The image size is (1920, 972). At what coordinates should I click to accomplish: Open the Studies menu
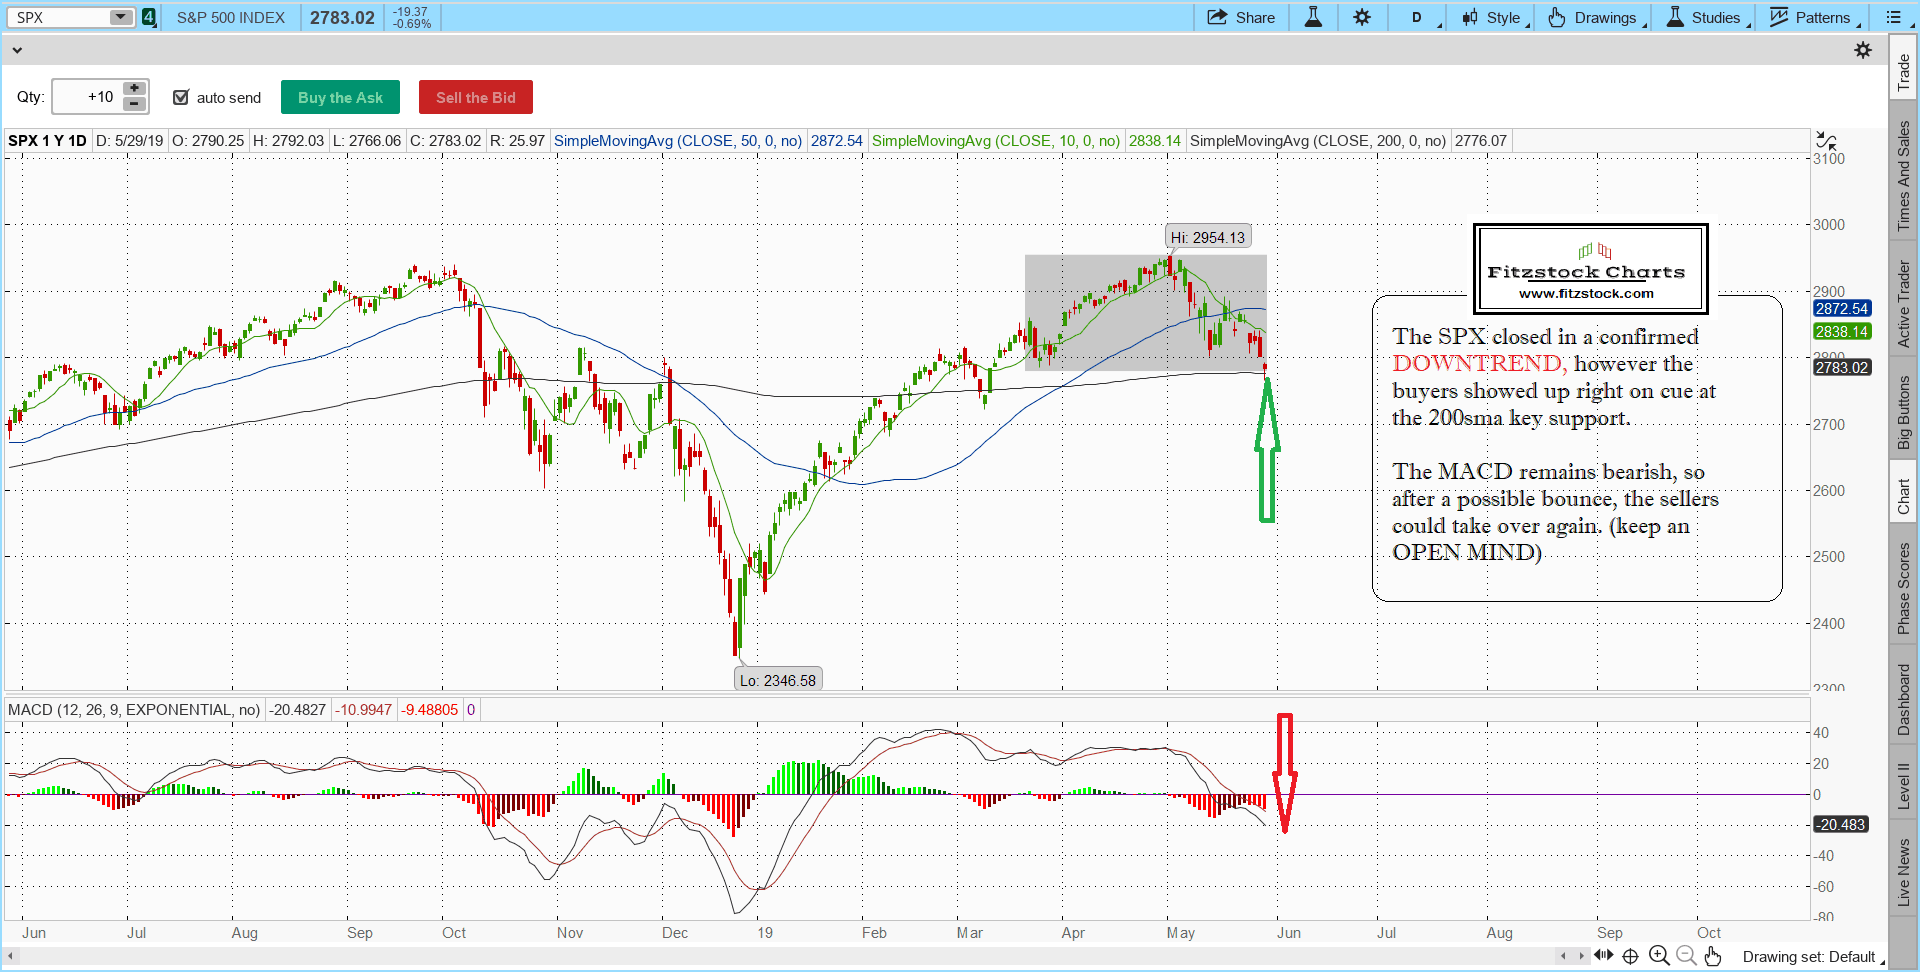[1705, 17]
